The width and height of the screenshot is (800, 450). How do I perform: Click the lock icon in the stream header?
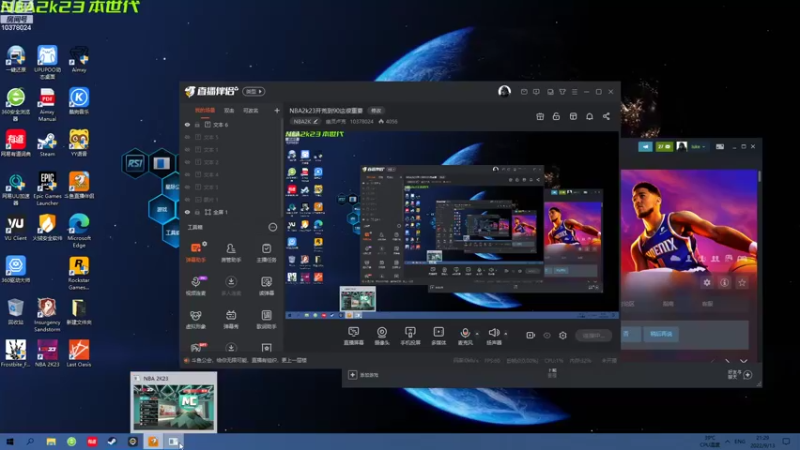point(556,116)
